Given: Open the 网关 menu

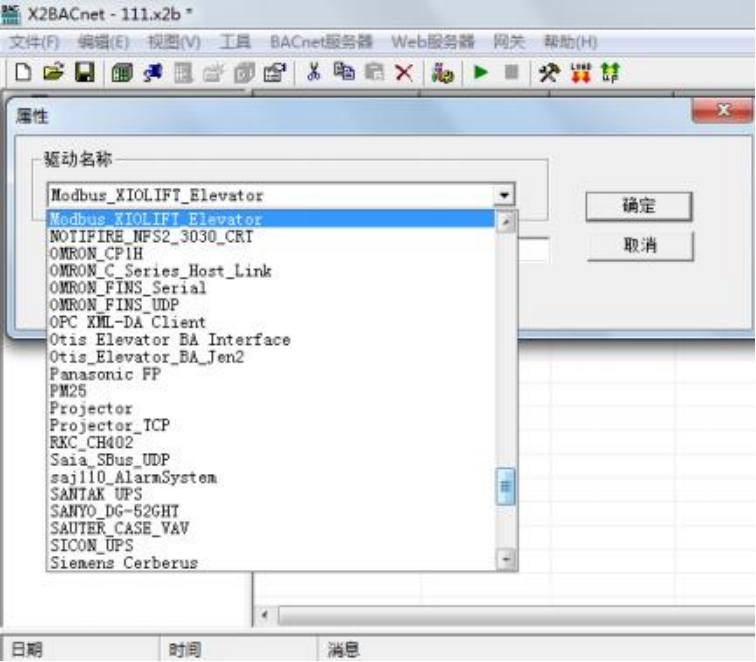Looking at the screenshot, I should click(509, 42).
